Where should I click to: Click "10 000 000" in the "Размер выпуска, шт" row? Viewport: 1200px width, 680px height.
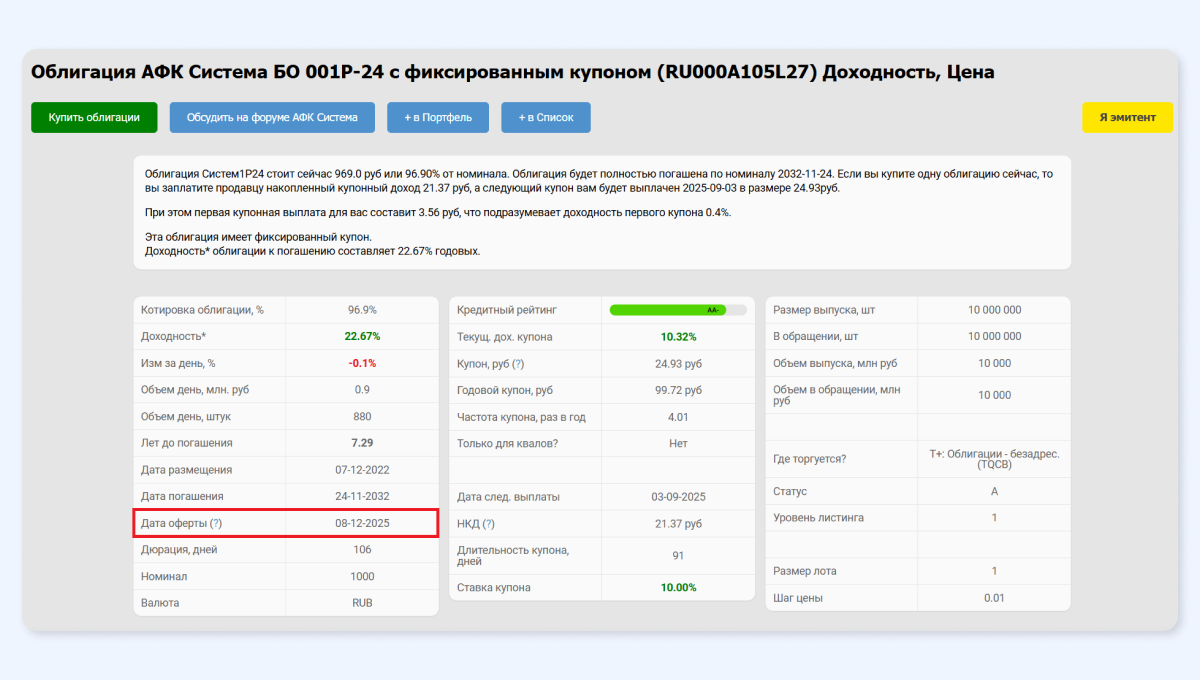point(994,310)
